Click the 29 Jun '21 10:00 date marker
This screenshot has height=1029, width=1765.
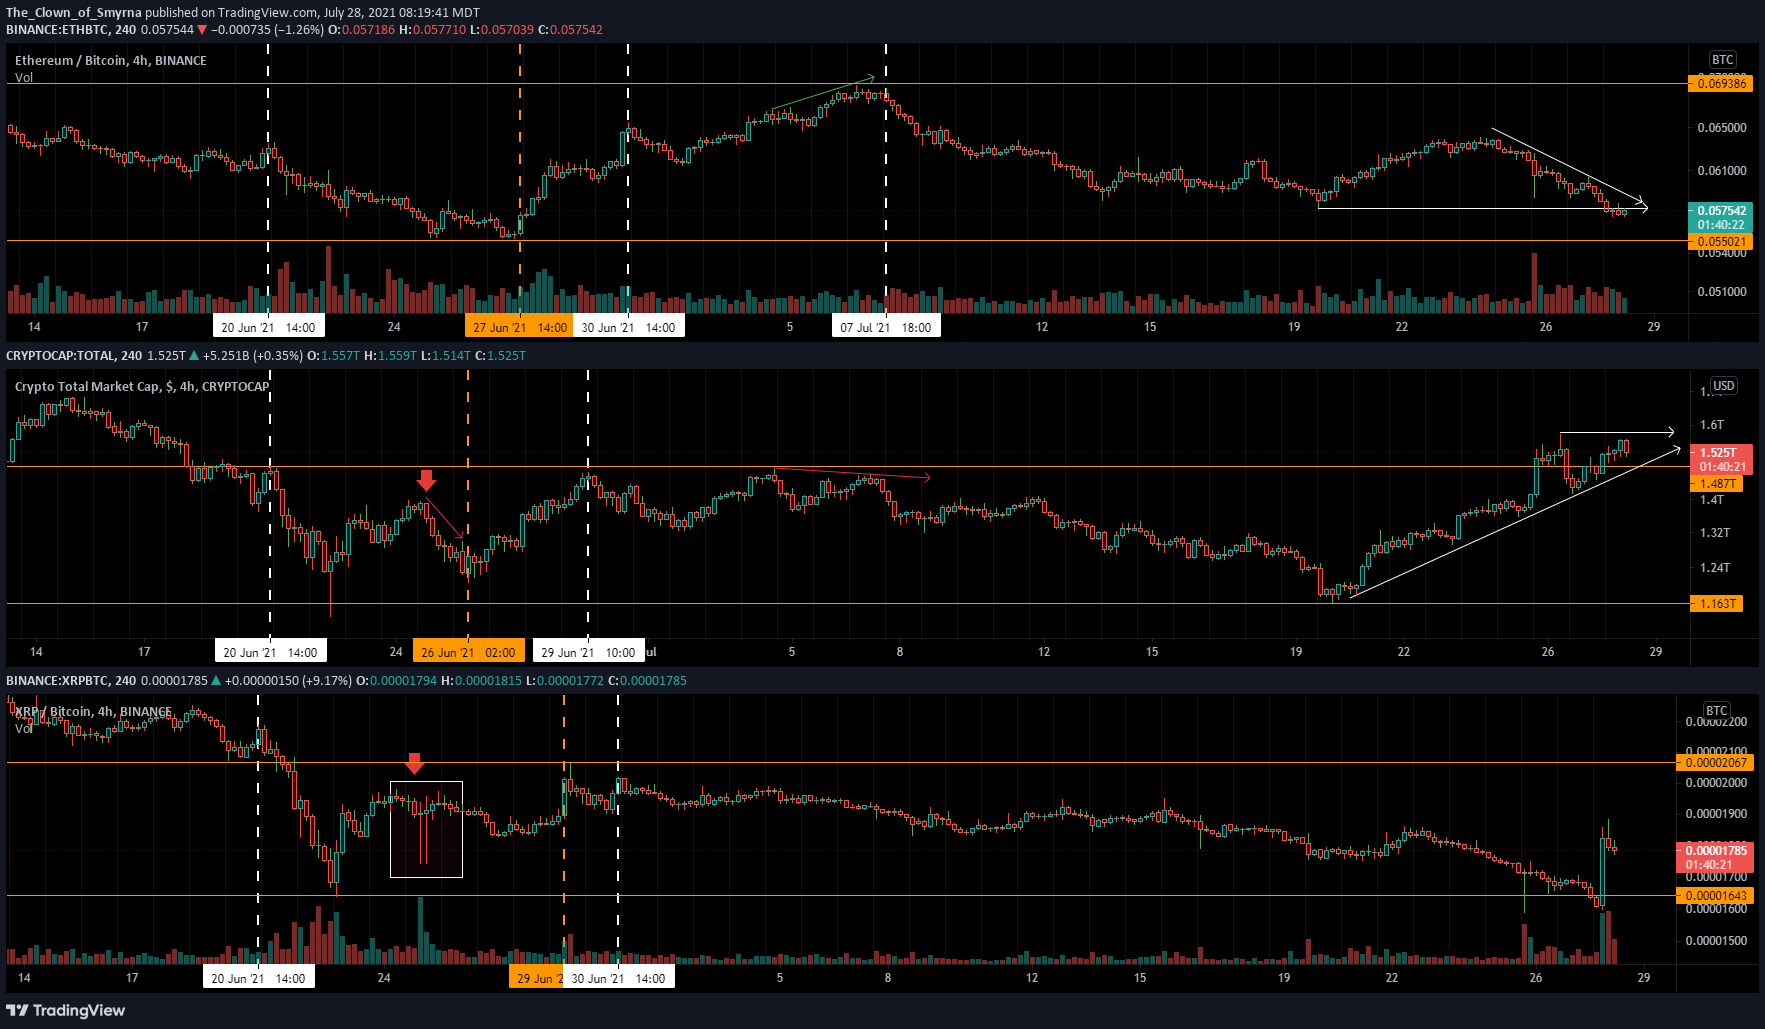(588, 652)
